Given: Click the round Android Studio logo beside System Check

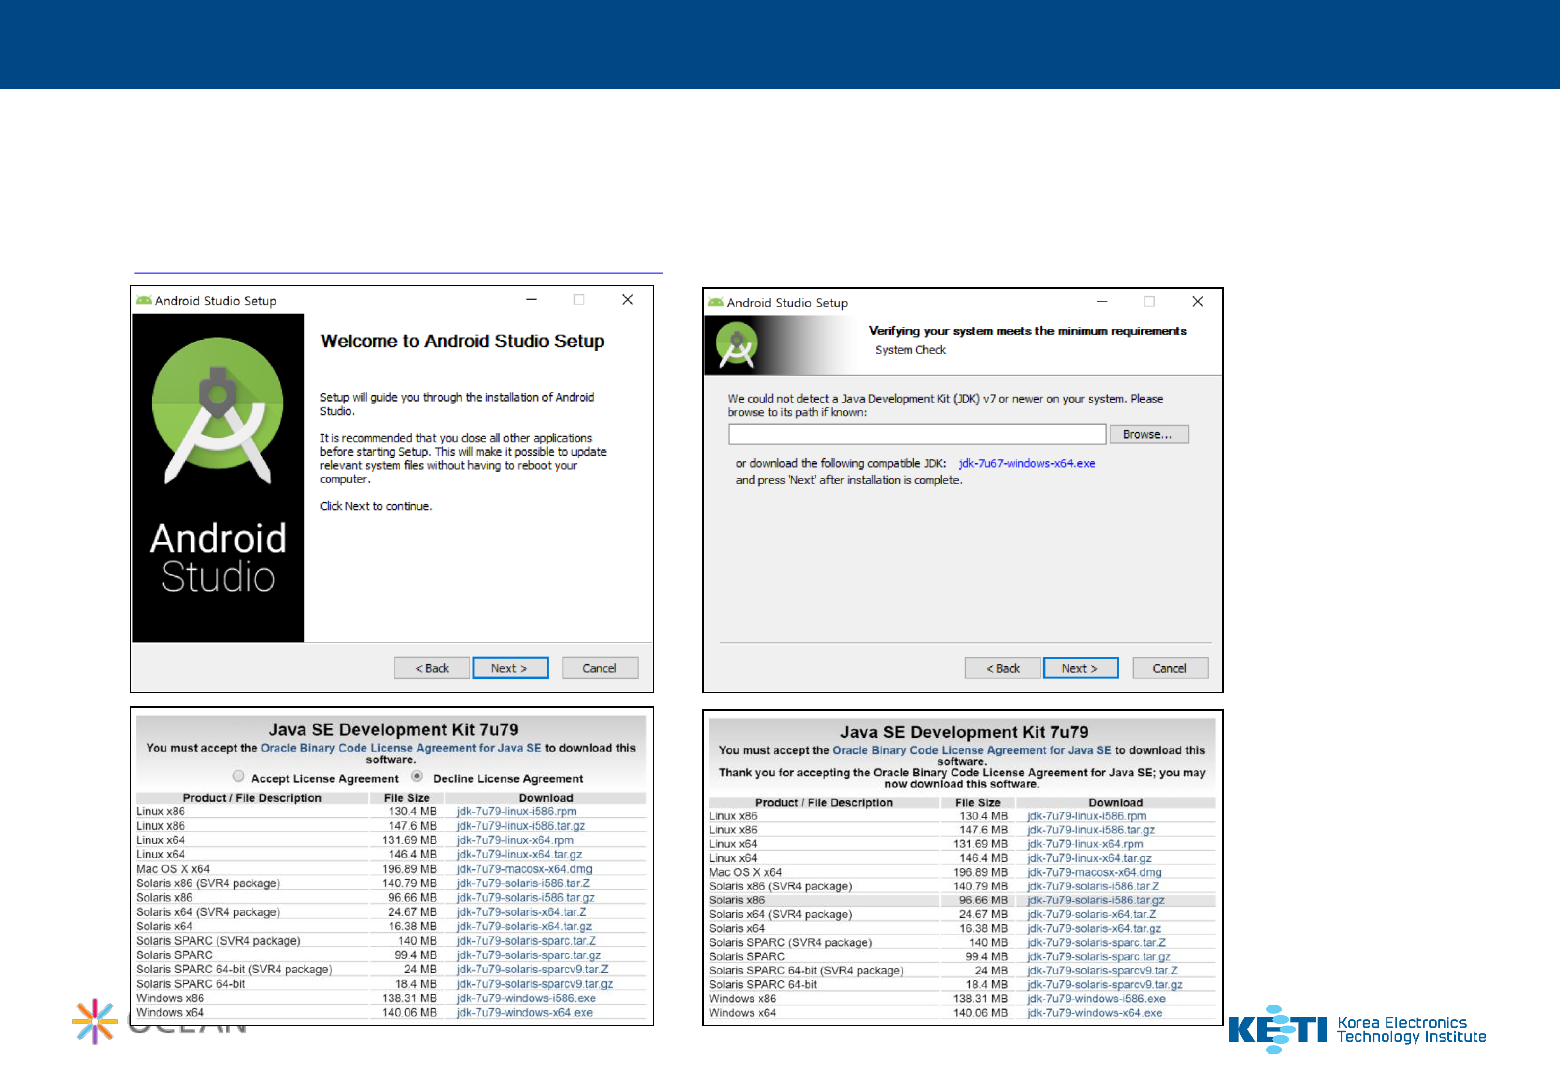Looking at the screenshot, I should coord(737,345).
